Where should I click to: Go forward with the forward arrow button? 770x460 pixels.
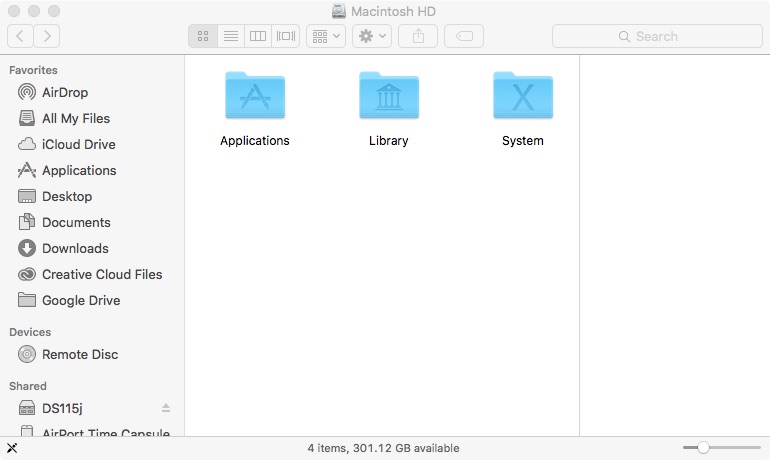pos(47,36)
